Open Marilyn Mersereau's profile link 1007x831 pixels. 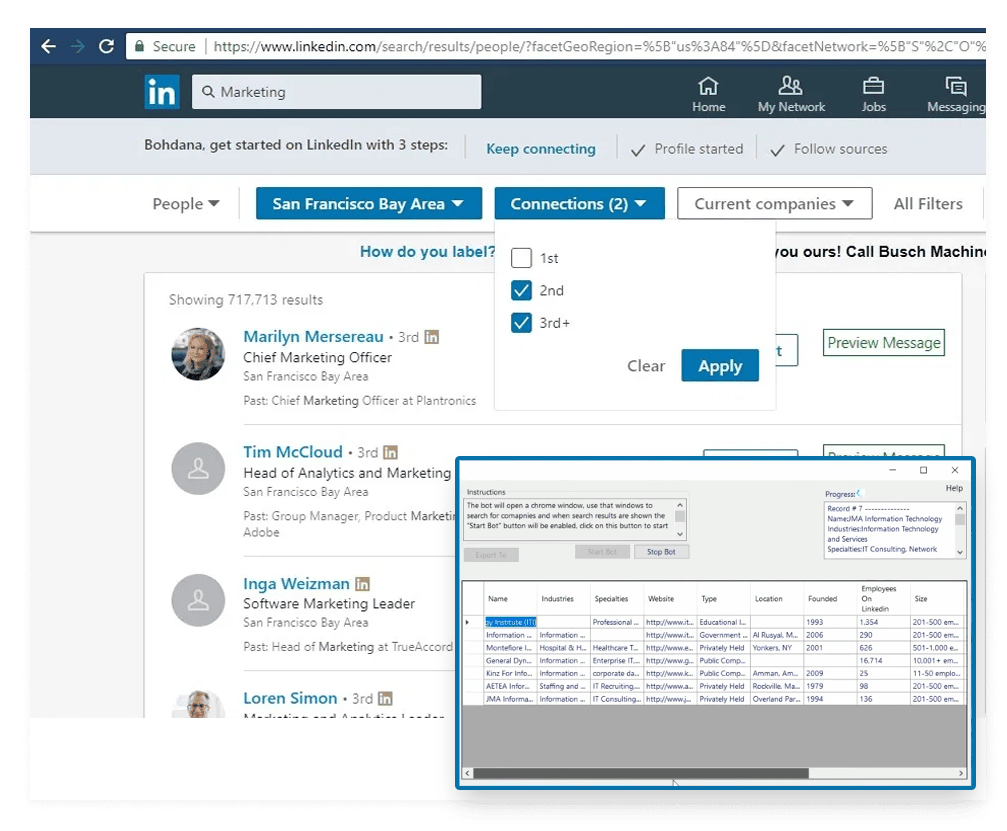pos(313,337)
